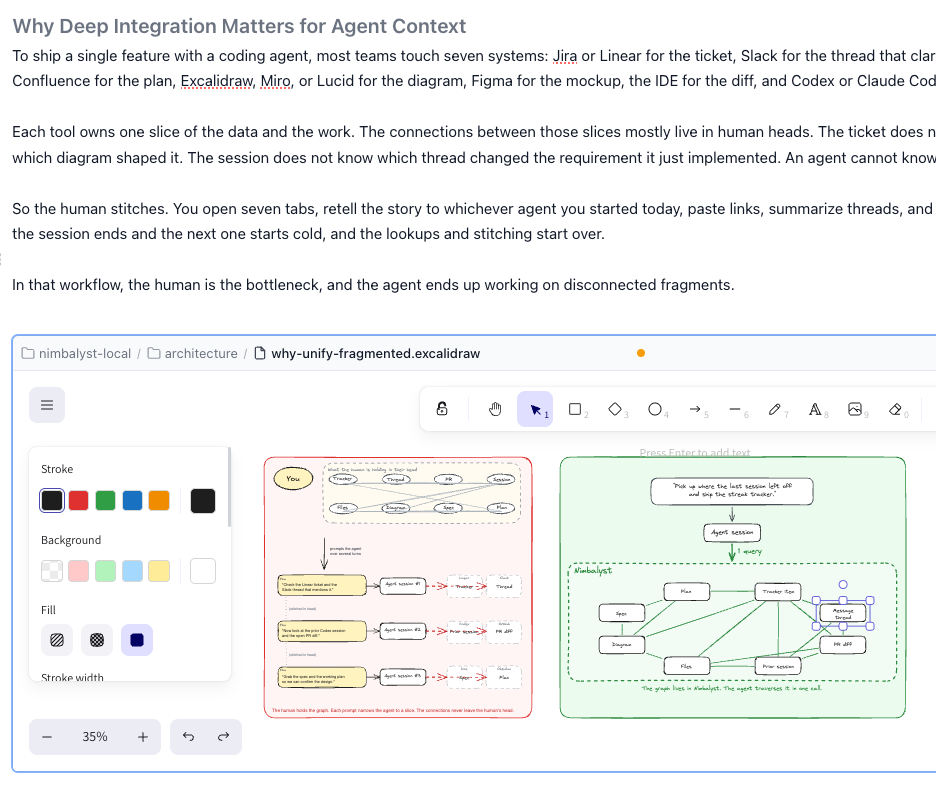Toggle the keep-tool-active lock icon
The width and height of the screenshot is (936, 793).
(x=442, y=409)
